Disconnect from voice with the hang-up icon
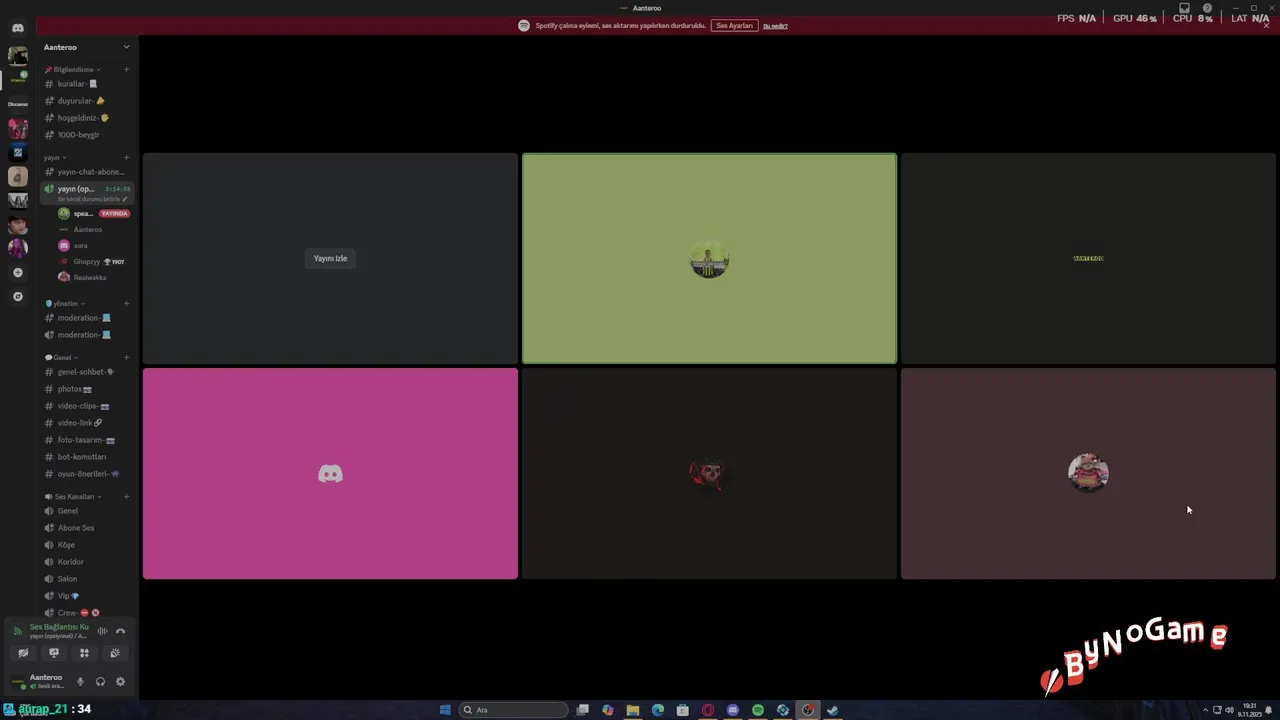This screenshot has width=1280, height=720. tap(120, 631)
